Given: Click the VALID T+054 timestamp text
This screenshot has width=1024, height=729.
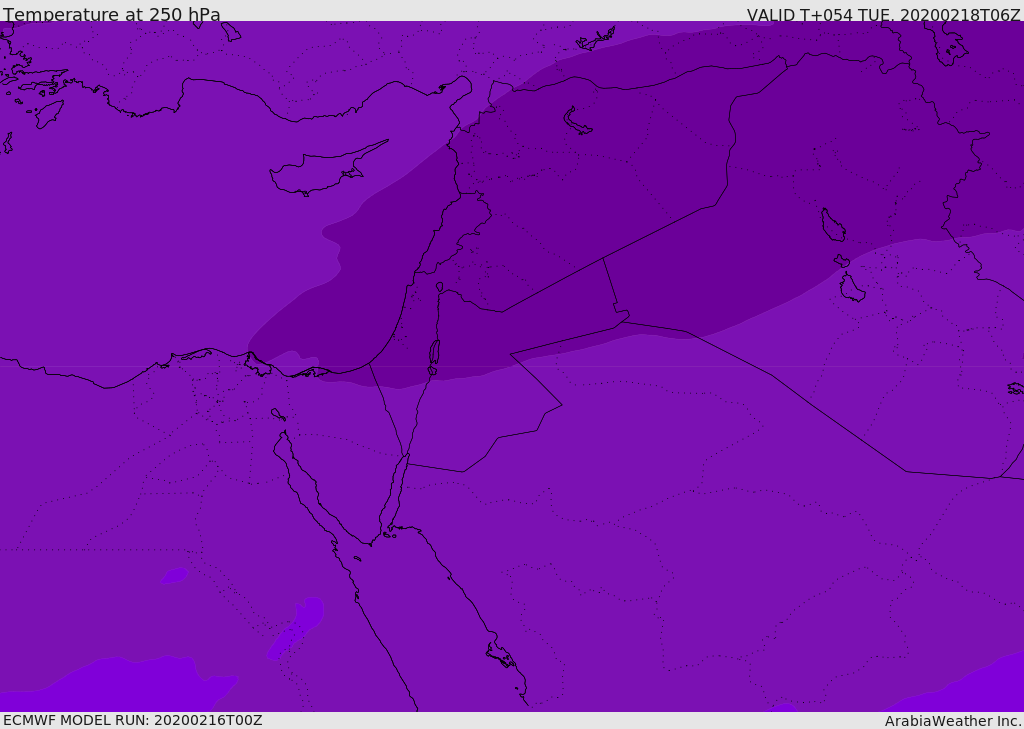Looking at the screenshot, I should pyautogui.click(x=883, y=15).
